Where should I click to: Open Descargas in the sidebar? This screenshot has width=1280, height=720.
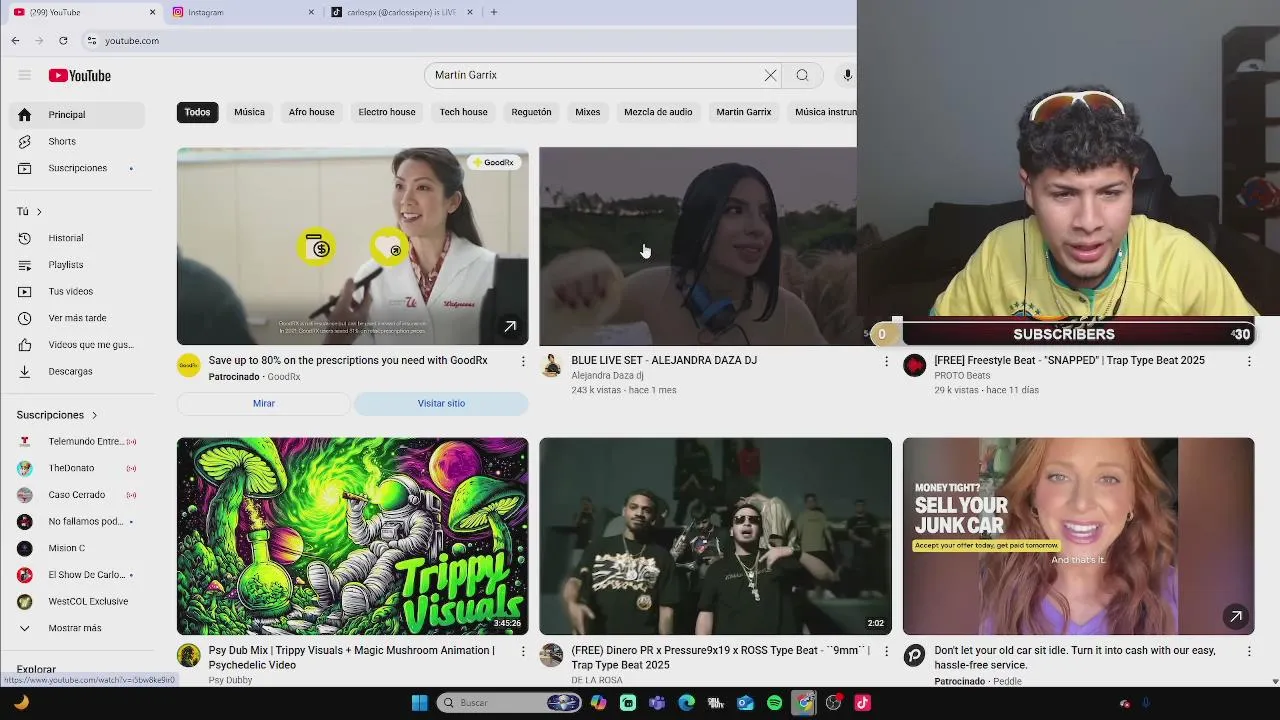click(x=77, y=371)
